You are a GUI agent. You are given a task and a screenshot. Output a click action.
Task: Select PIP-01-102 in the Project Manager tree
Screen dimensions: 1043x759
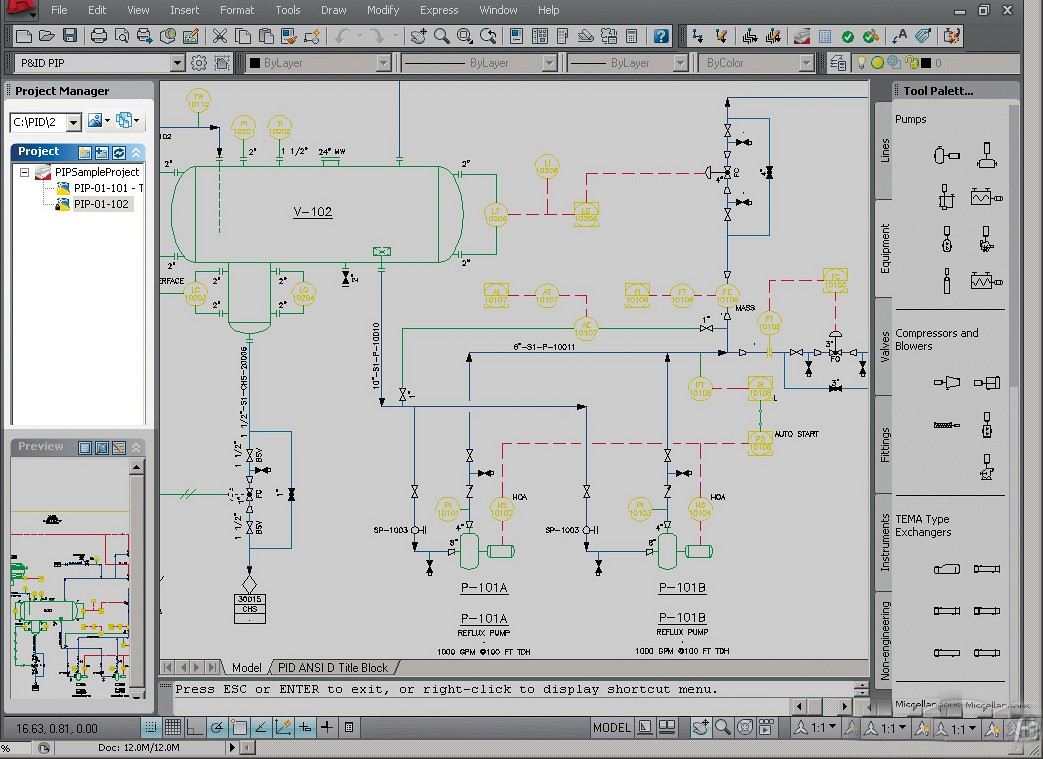pyautogui.click(x=103, y=204)
